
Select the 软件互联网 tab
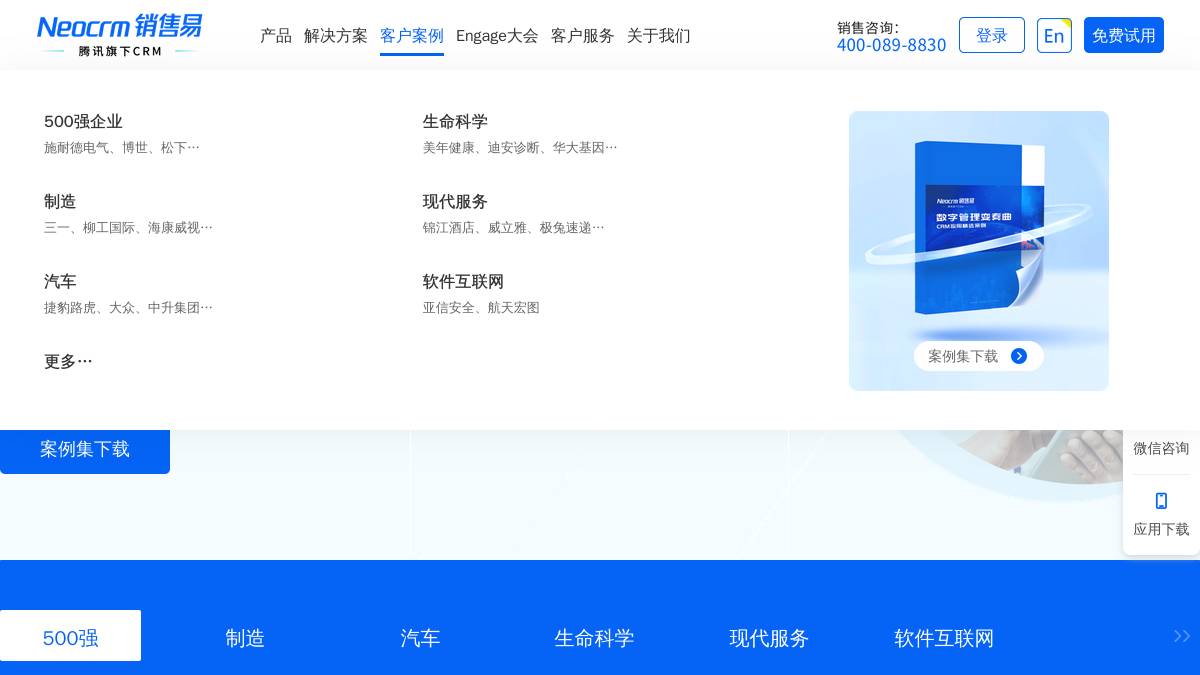[x=944, y=638]
